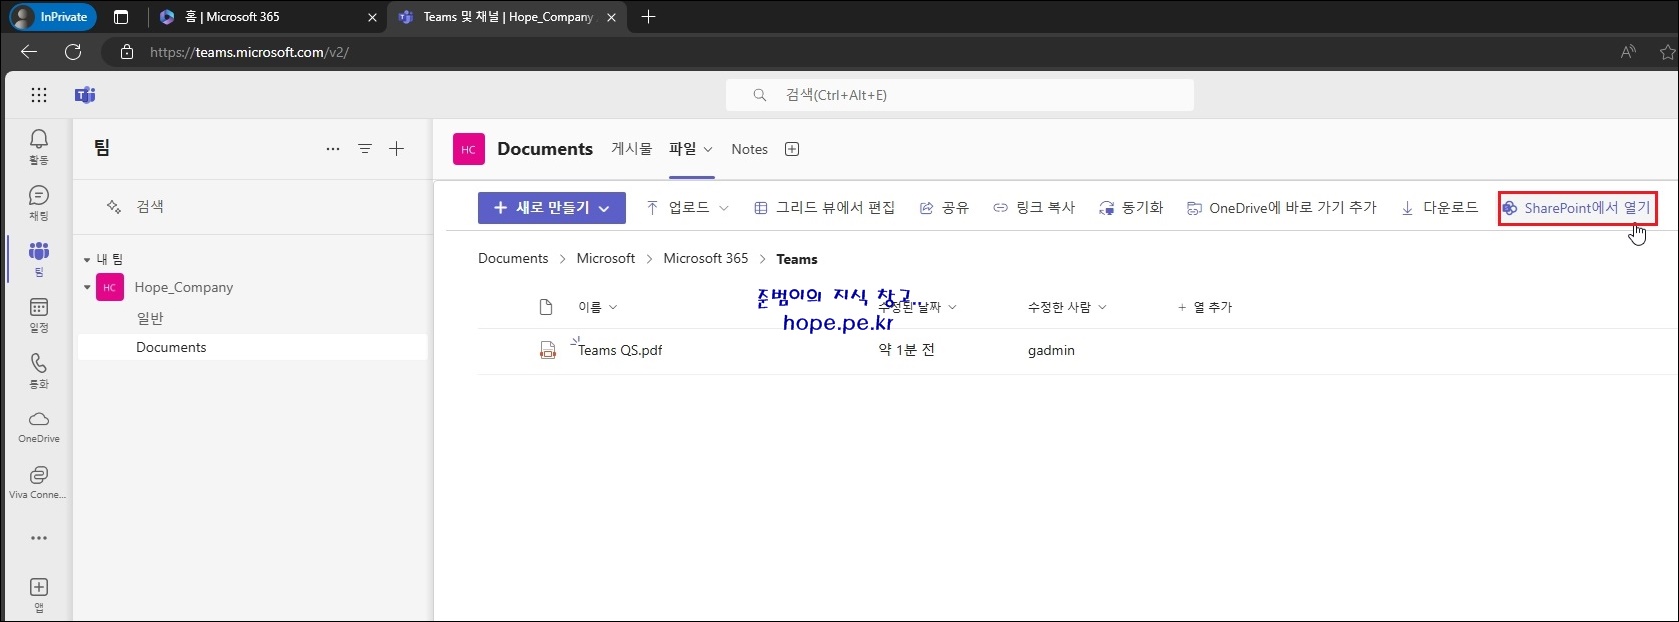Open the Calendar in sidebar
Image resolution: width=1679 pixels, height=622 pixels.
pyautogui.click(x=39, y=315)
